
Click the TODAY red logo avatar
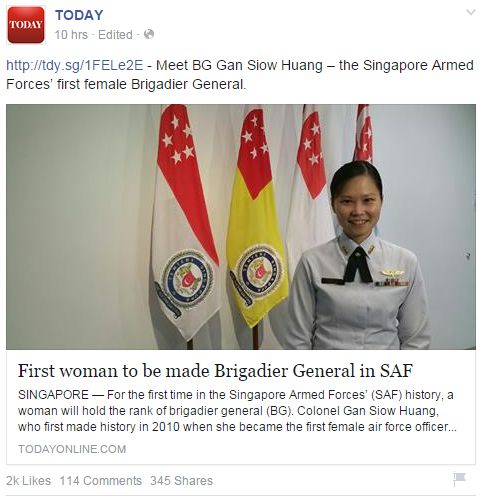26,25
